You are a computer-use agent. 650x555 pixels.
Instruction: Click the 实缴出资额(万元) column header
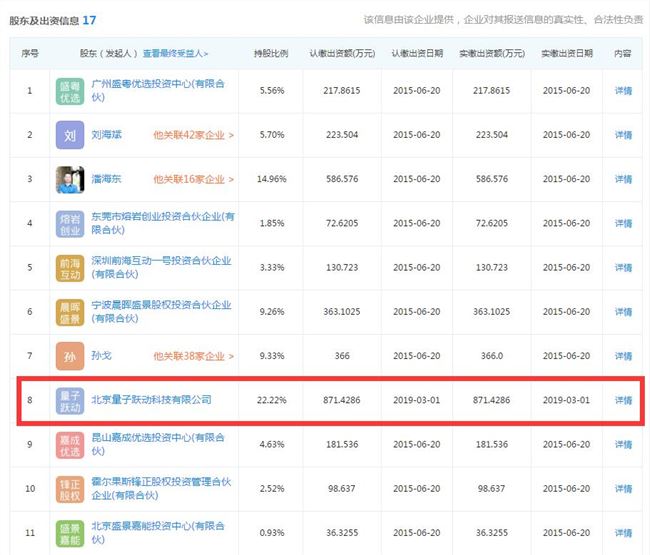[492, 53]
